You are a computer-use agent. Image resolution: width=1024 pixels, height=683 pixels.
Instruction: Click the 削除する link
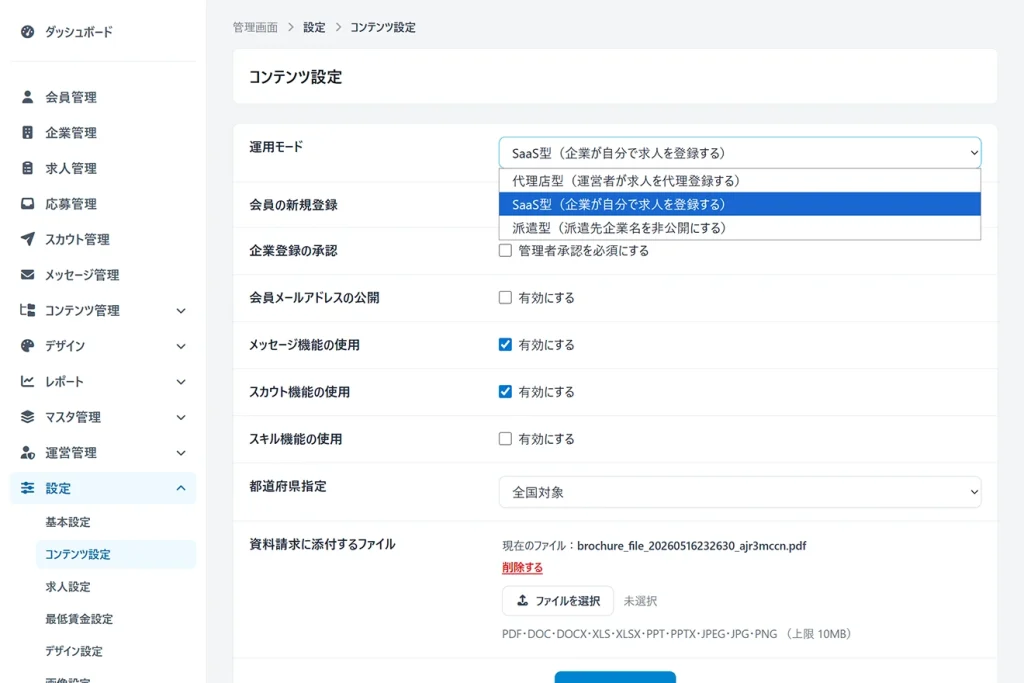(x=522, y=567)
